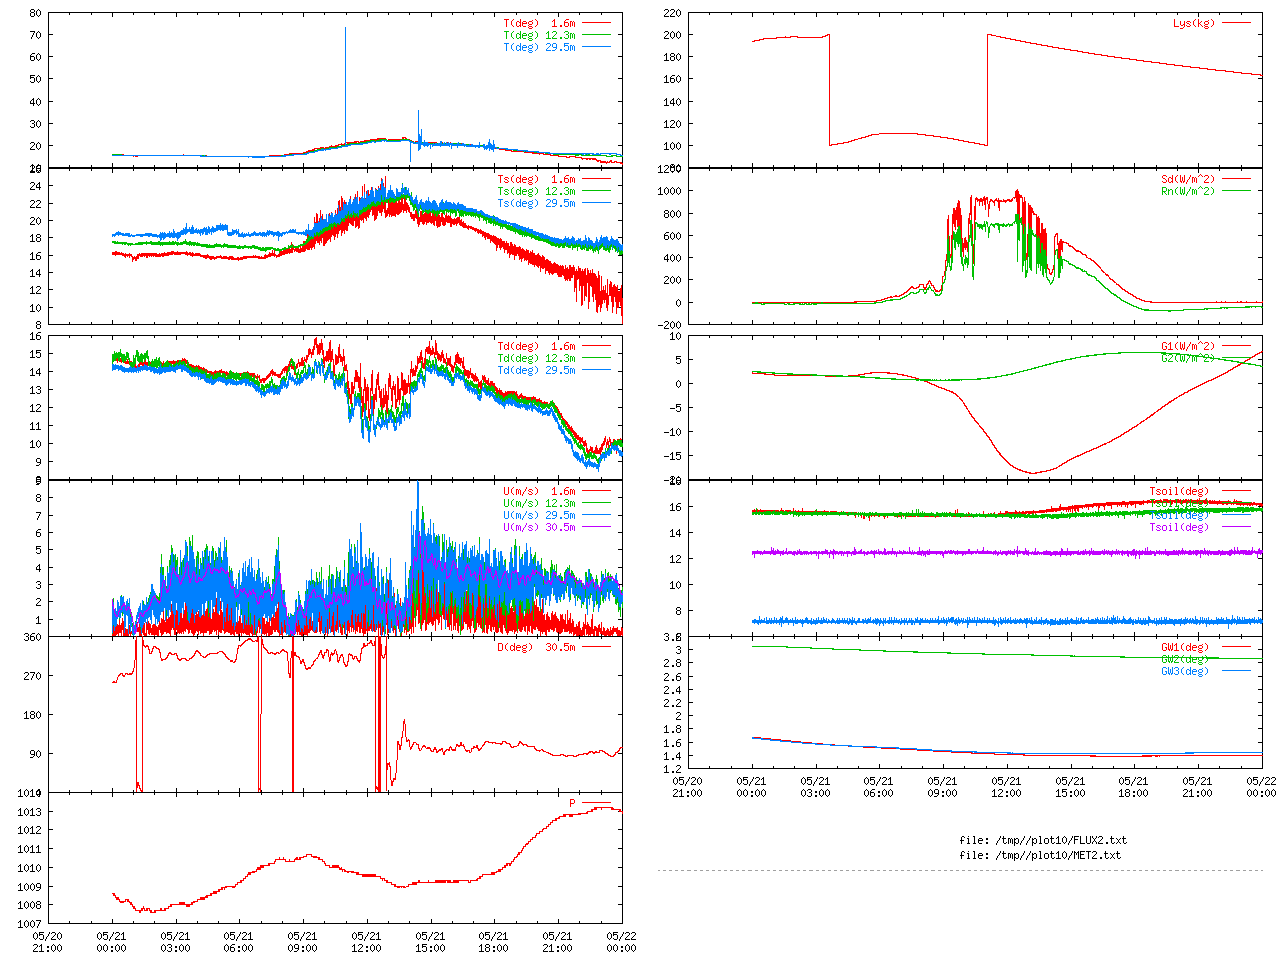The height and width of the screenshot is (960, 1280).
Task: Select the 'file: /tmp//plot10/MET2.txt' text
Action: point(1040,856)
